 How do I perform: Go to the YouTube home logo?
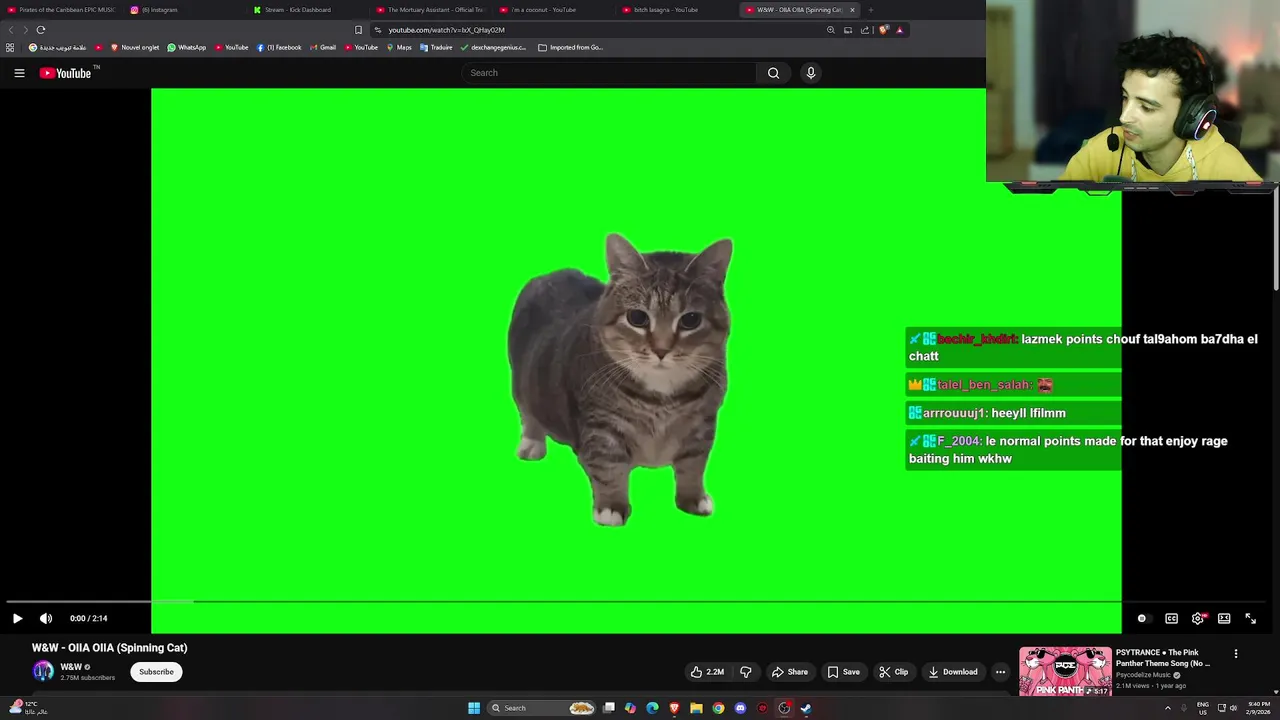click(x=65, y=73)
